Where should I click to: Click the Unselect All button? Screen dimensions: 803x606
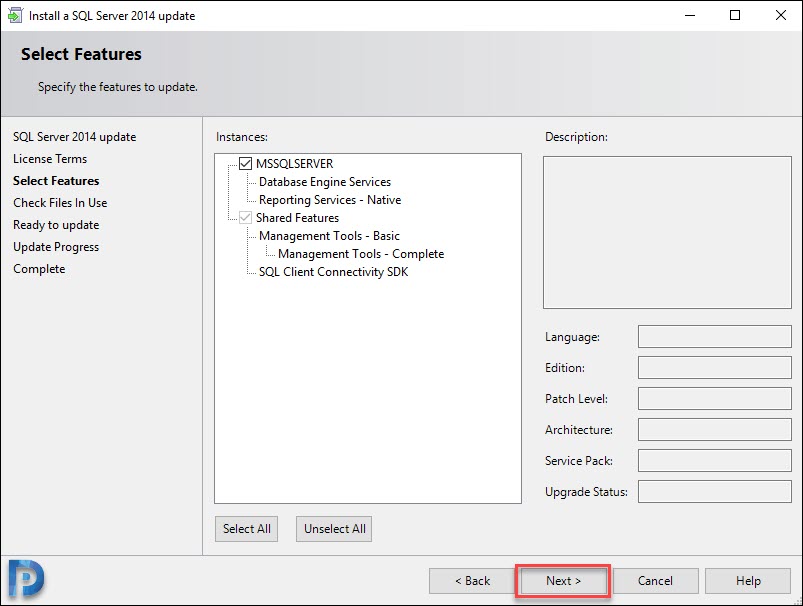(334, 529)
